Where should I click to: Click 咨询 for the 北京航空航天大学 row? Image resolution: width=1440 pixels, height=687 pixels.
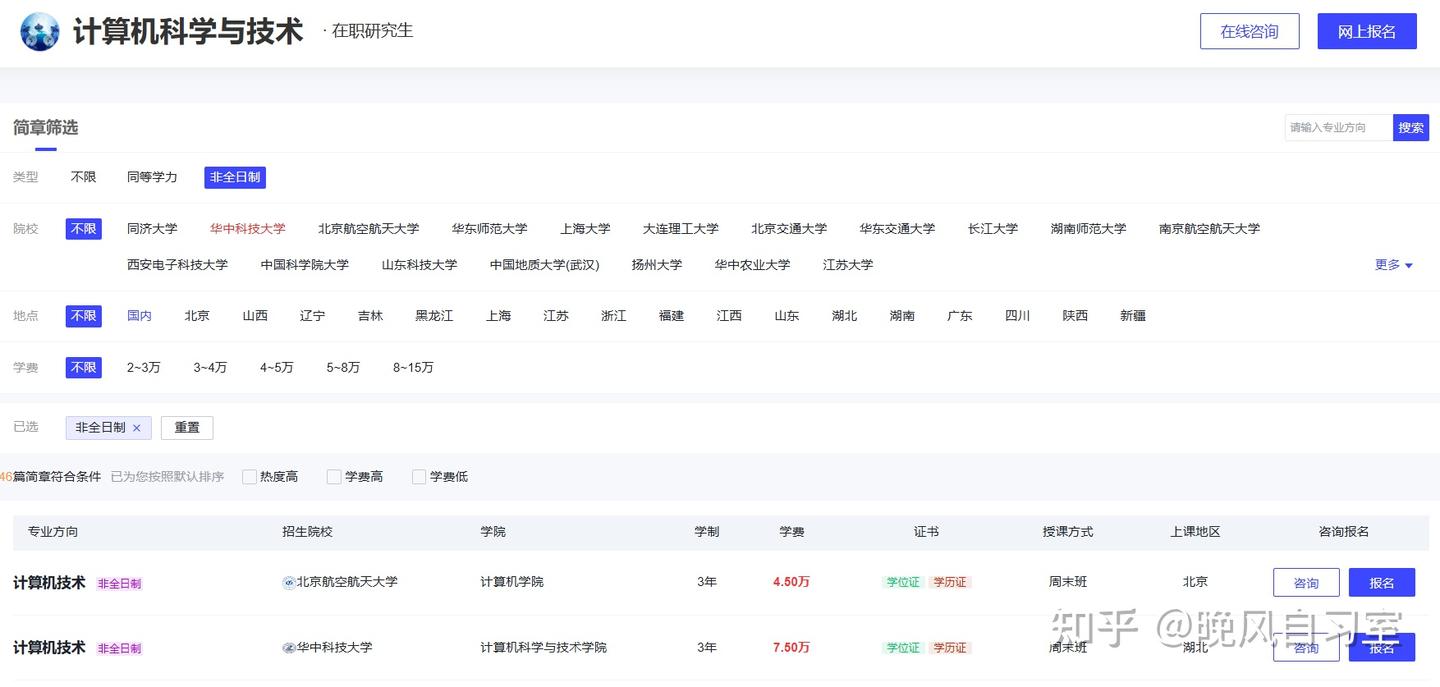(1306, 583)
